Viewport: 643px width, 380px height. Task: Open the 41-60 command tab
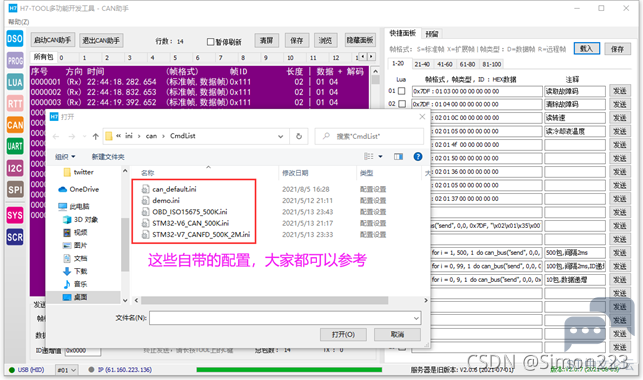pyautogui.click(x=445, y=64)
